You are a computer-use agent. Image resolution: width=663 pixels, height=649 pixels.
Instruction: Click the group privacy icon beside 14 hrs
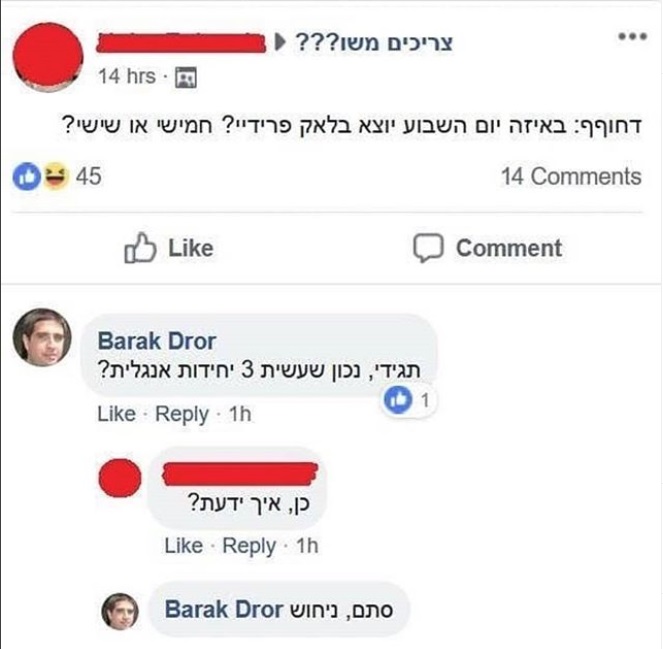[186, 77]
